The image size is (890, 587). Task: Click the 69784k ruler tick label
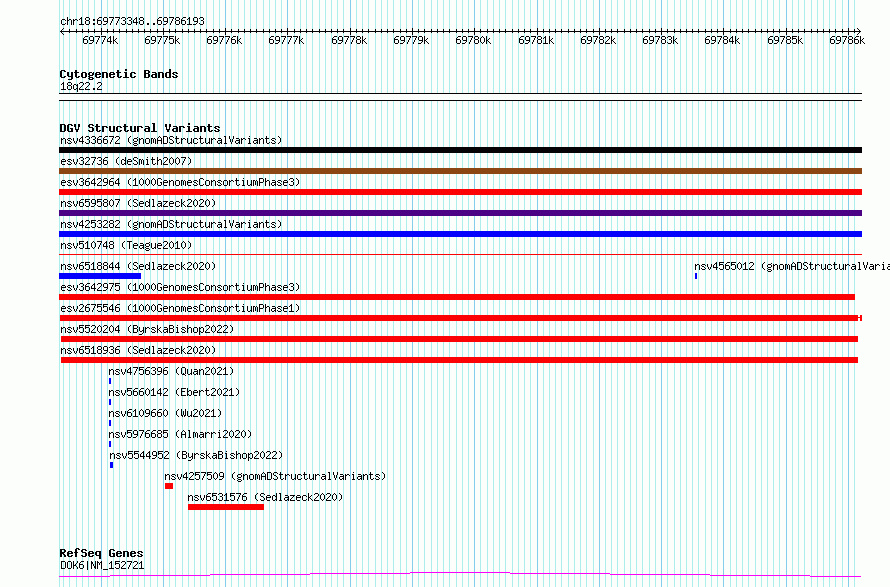[722, 40]
